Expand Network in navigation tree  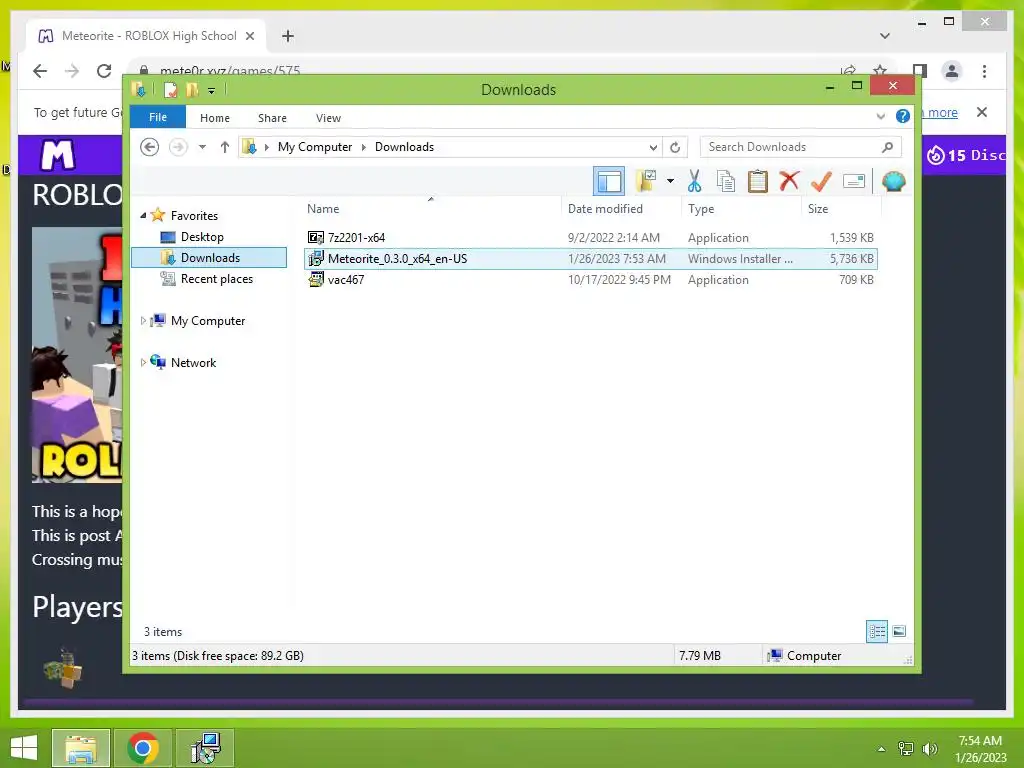pyautogui.click(x=143, y=362)
